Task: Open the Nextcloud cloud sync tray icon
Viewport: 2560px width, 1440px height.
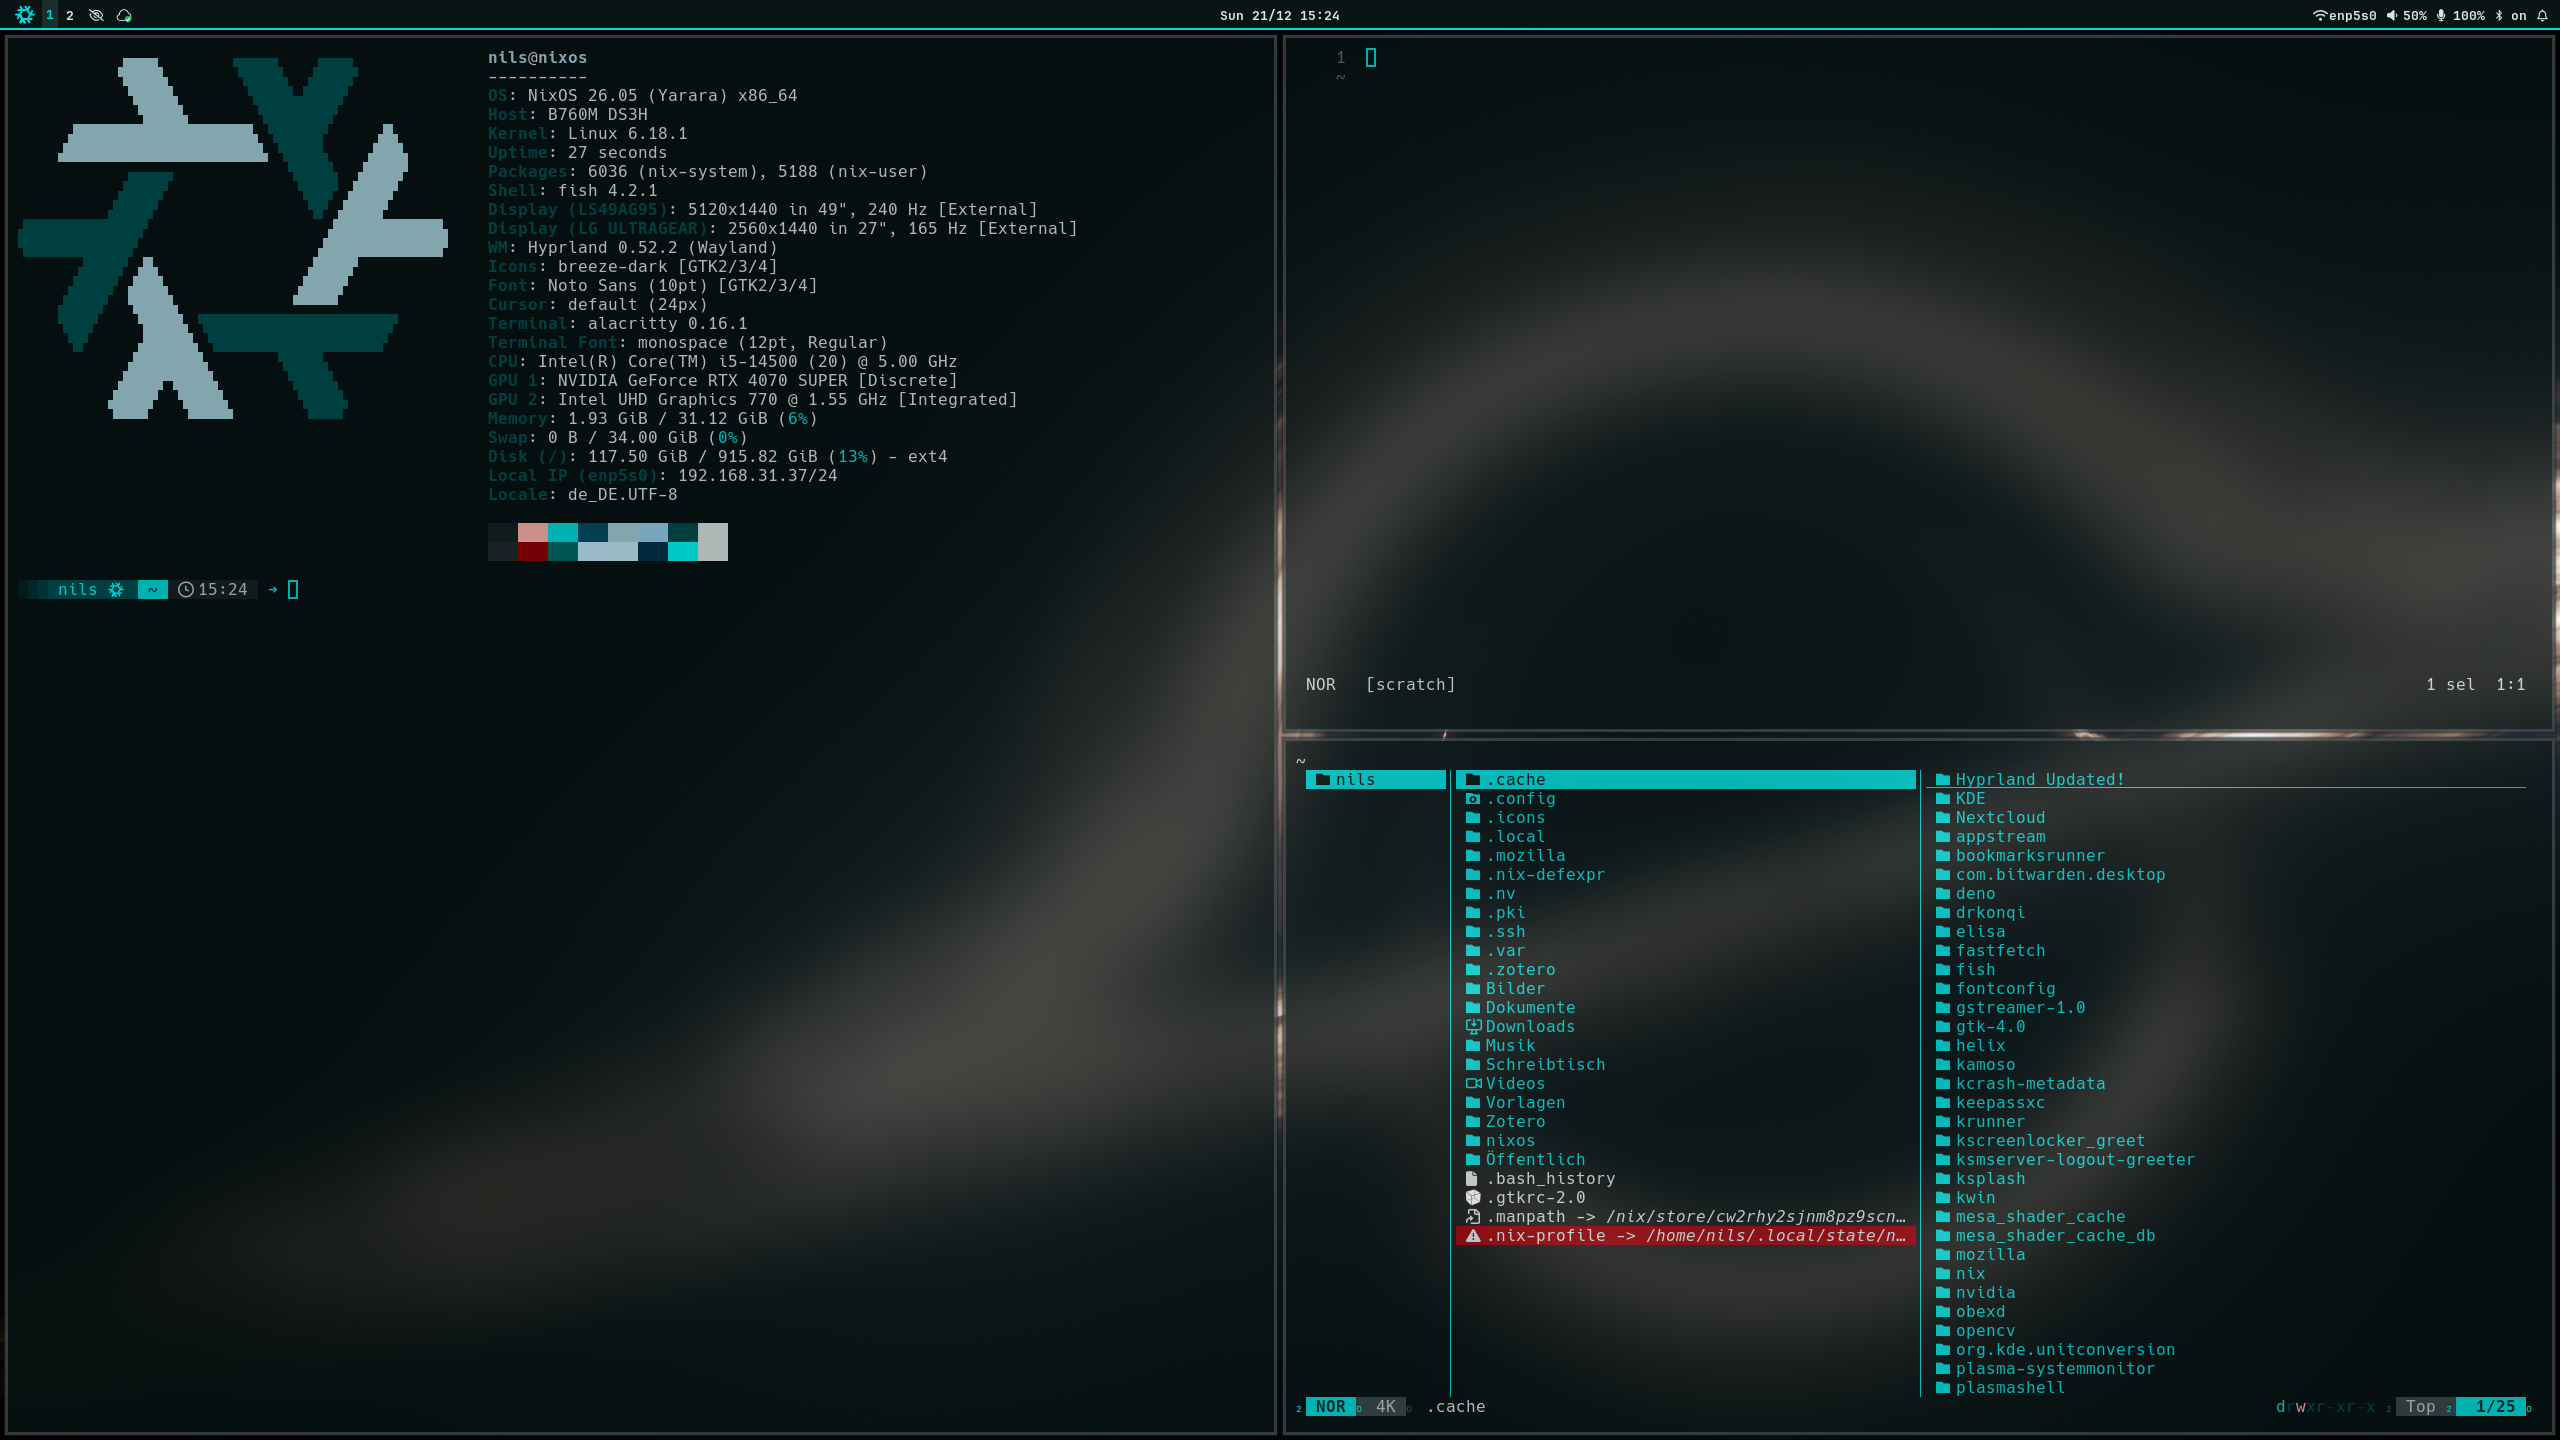Action: [124, 15]
